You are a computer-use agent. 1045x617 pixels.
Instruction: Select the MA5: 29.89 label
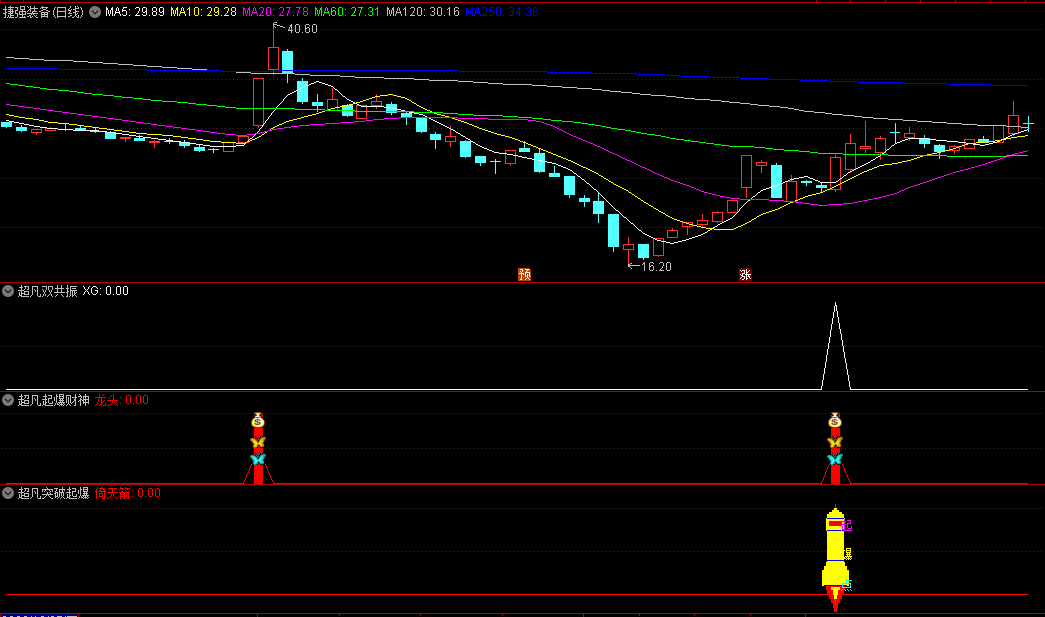coord(135,12)
